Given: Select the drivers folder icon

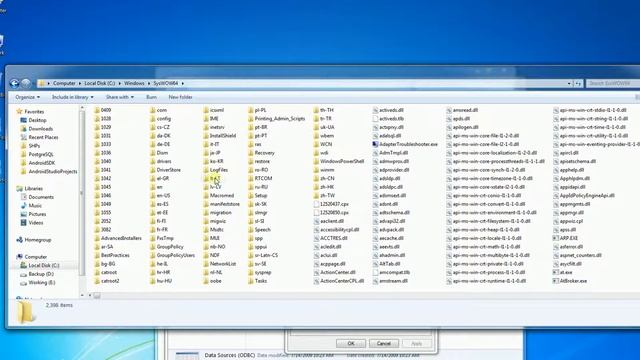Looking at the screenshot, I should (153, 161).
